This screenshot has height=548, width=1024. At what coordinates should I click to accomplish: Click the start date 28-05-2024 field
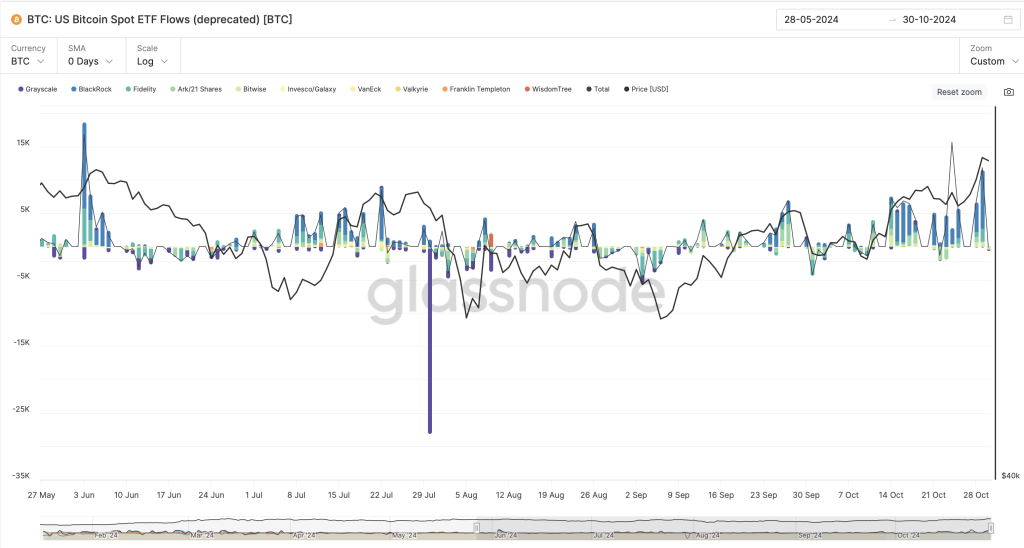811,20
